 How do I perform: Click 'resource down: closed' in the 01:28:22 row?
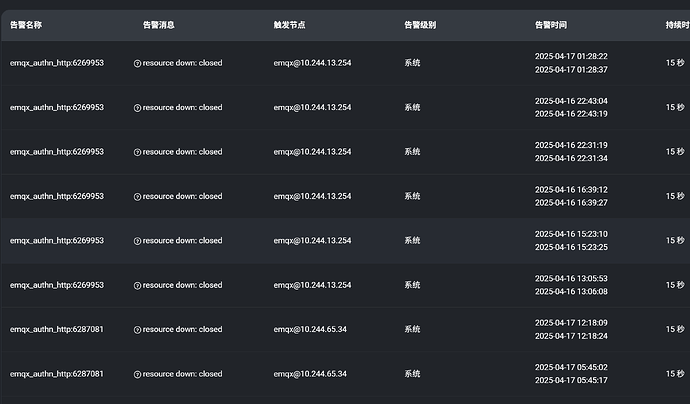pyautogui.click(x=183, y=63)
